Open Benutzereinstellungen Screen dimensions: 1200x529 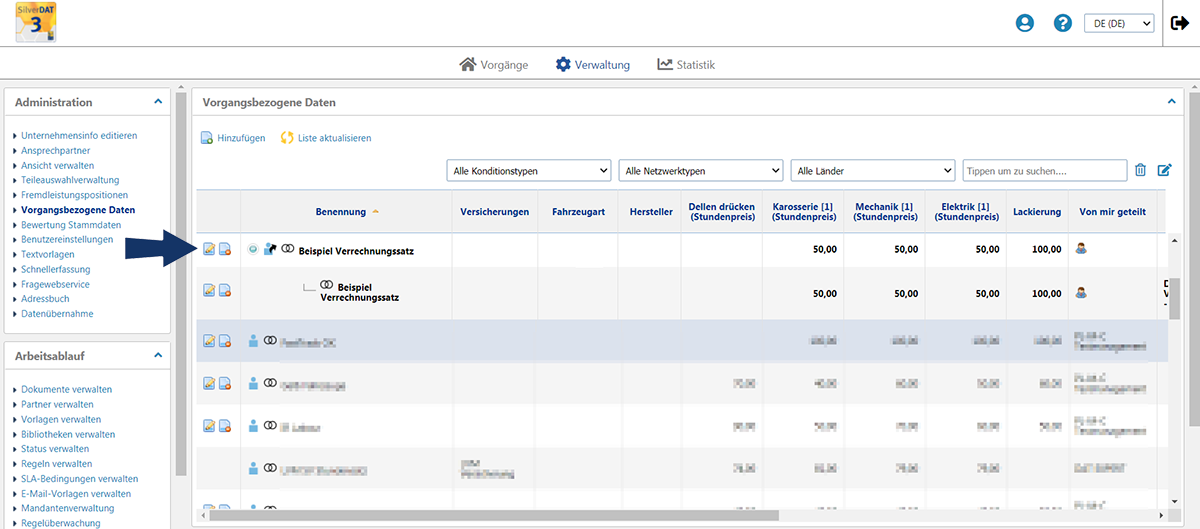point(67,239)
